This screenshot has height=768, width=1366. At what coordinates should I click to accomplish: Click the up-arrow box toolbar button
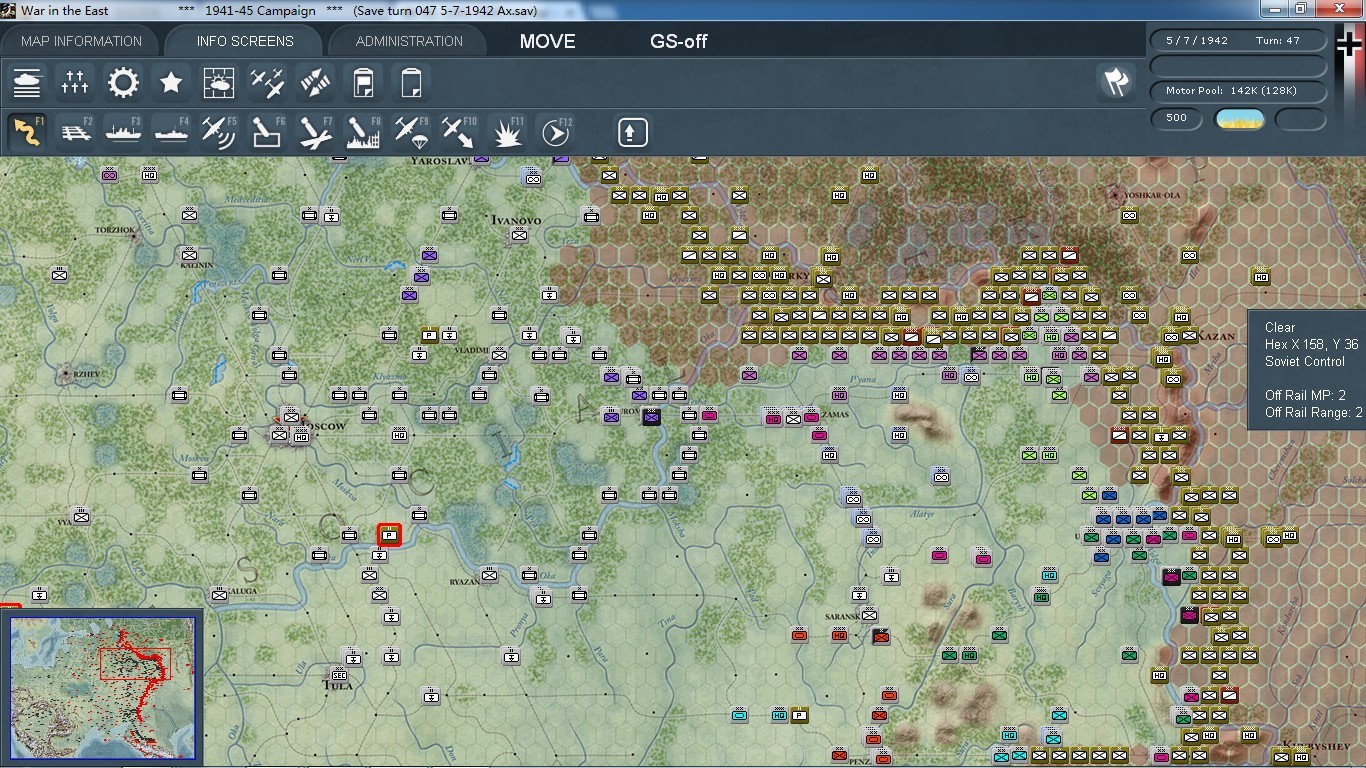point(632,132)
